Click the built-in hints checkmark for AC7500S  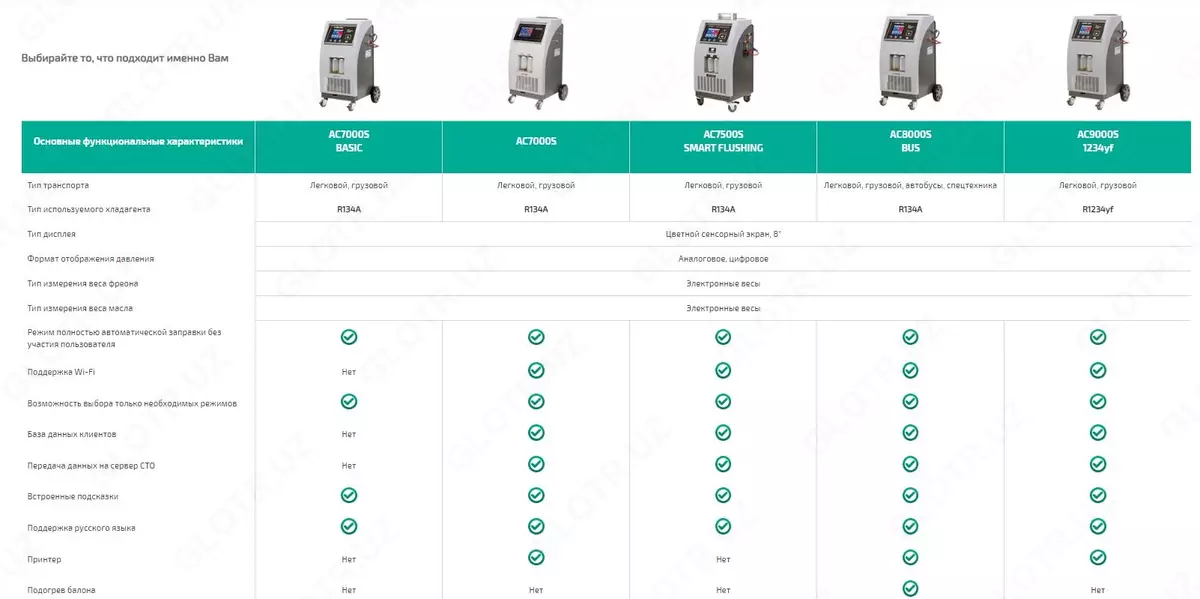[723, 495]
